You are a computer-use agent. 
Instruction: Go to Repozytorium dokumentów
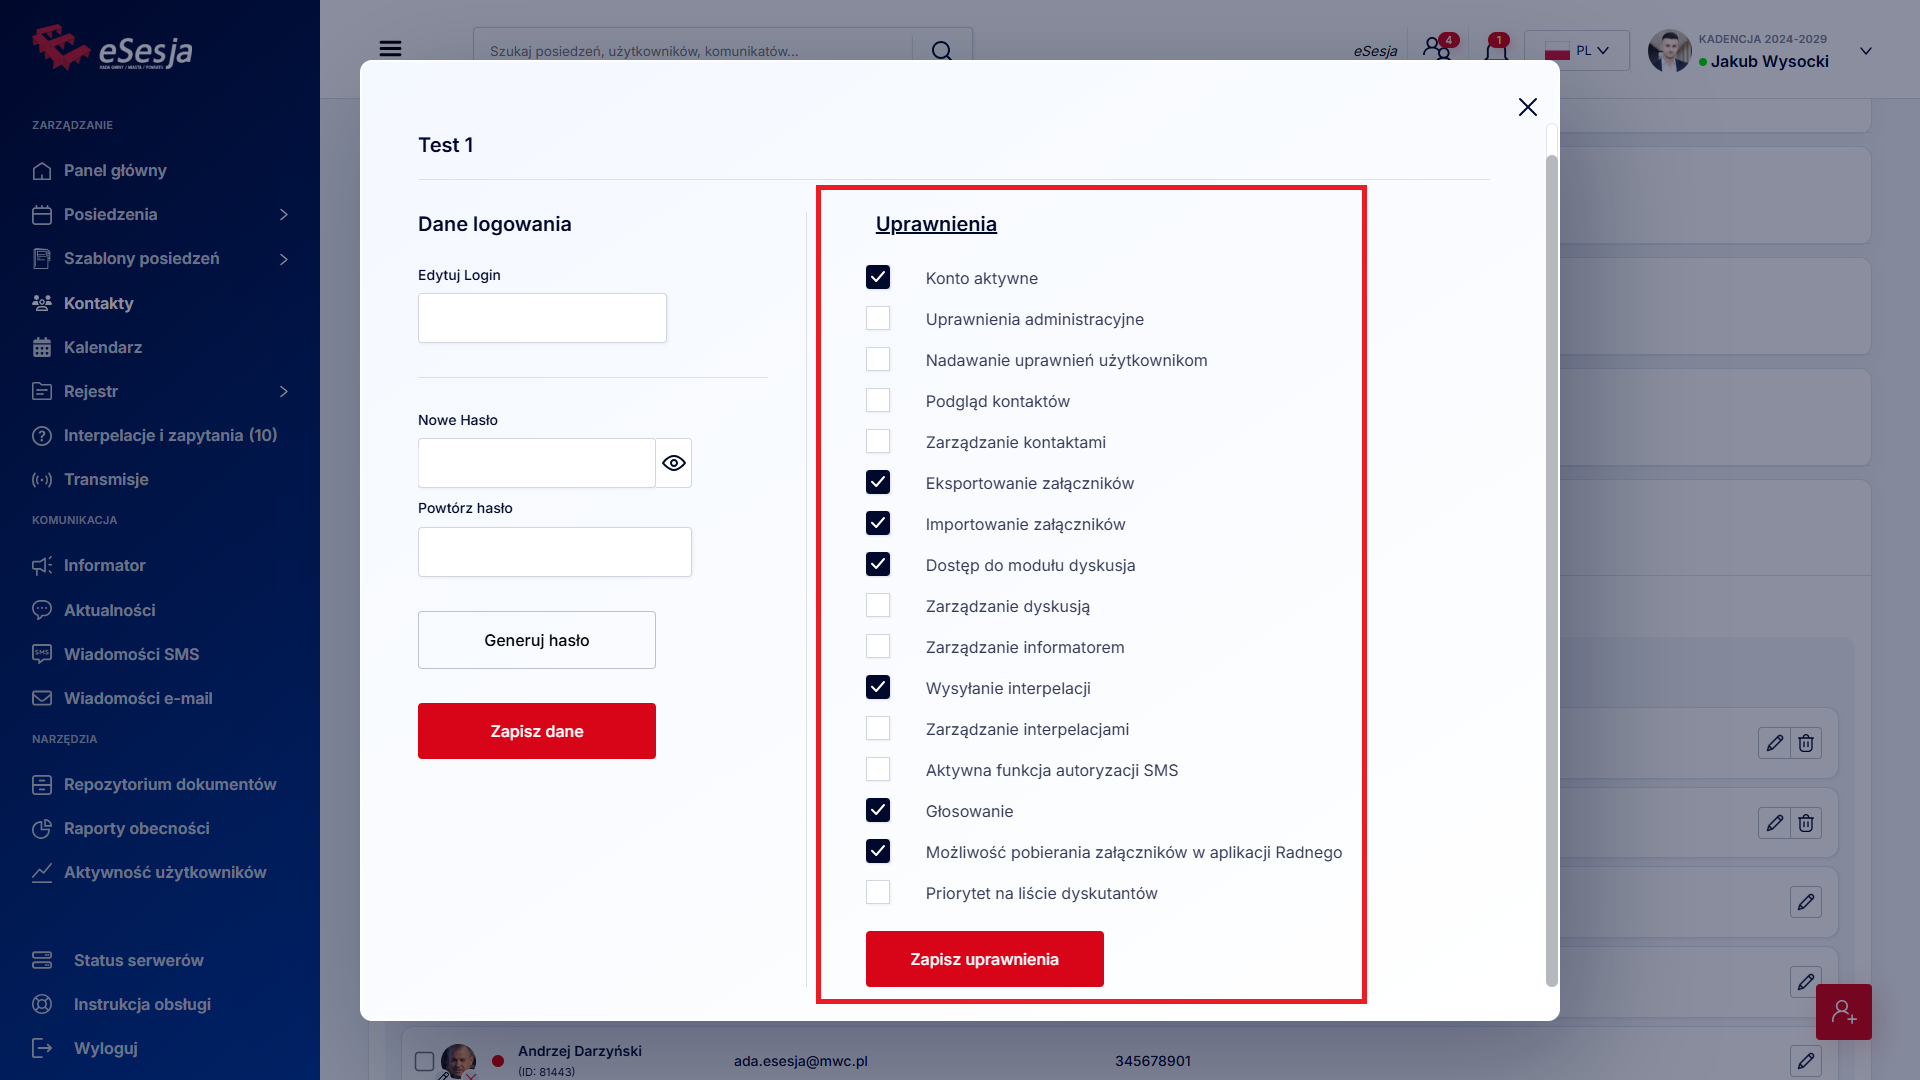click(170, 785)
